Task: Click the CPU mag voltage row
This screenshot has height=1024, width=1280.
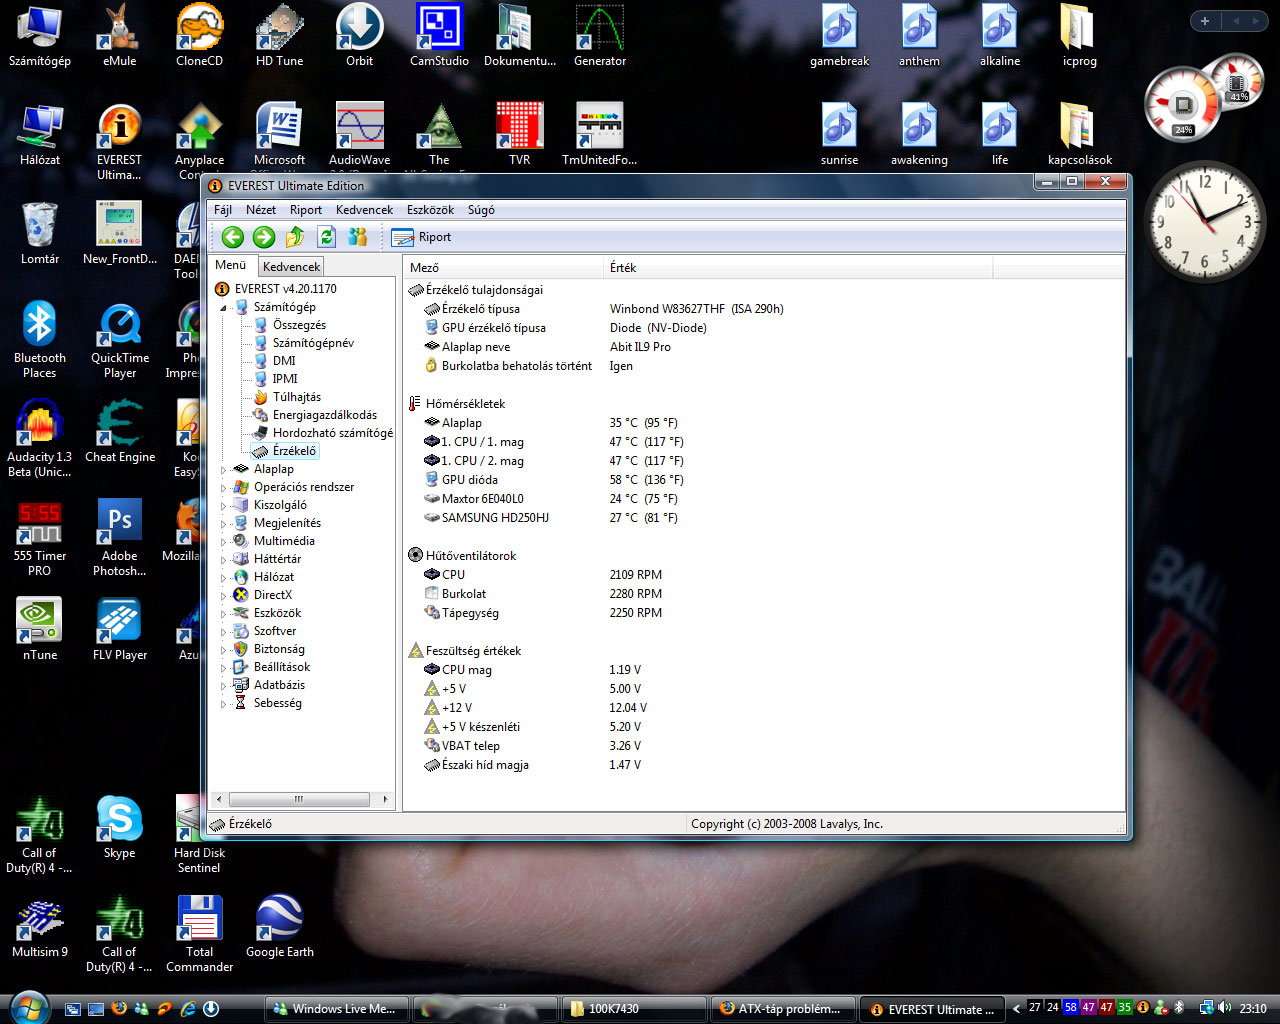Action: coord(764,670)
